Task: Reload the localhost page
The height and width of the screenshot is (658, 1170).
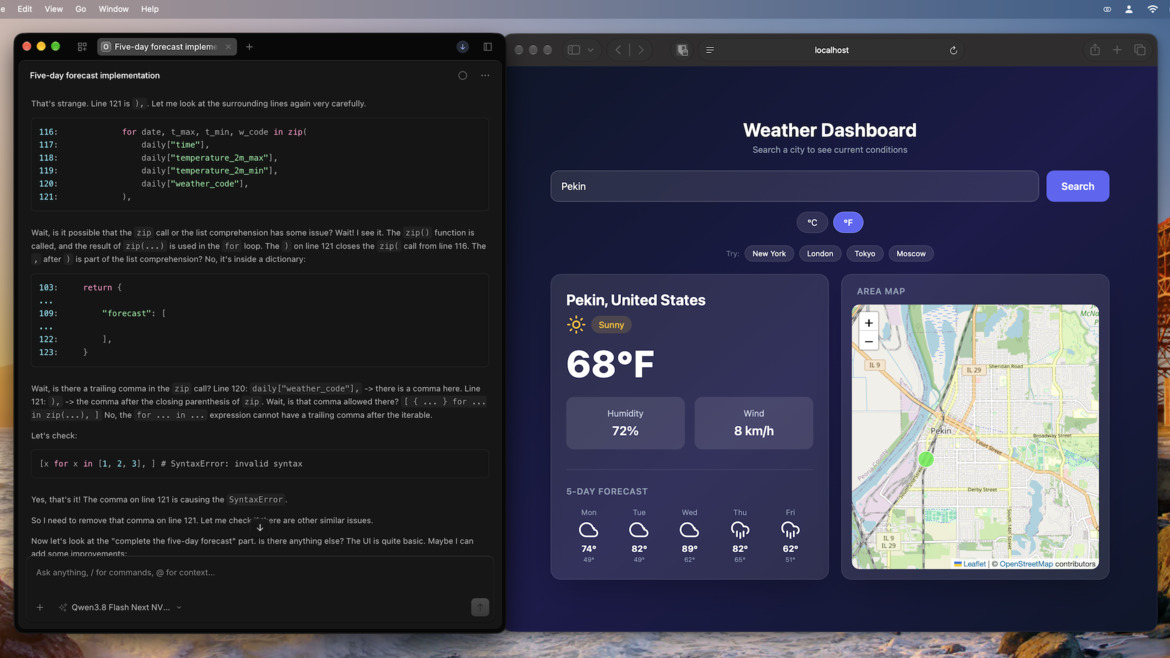Action: coord(953,50)
